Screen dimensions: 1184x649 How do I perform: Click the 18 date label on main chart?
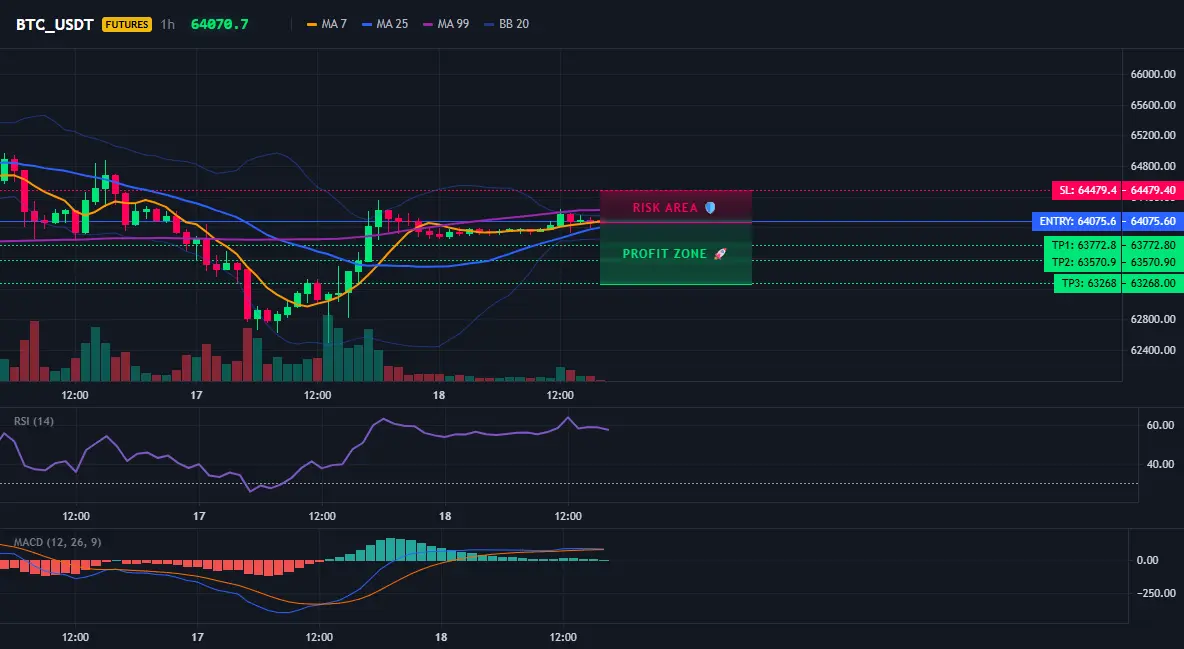tap(439, 395)
